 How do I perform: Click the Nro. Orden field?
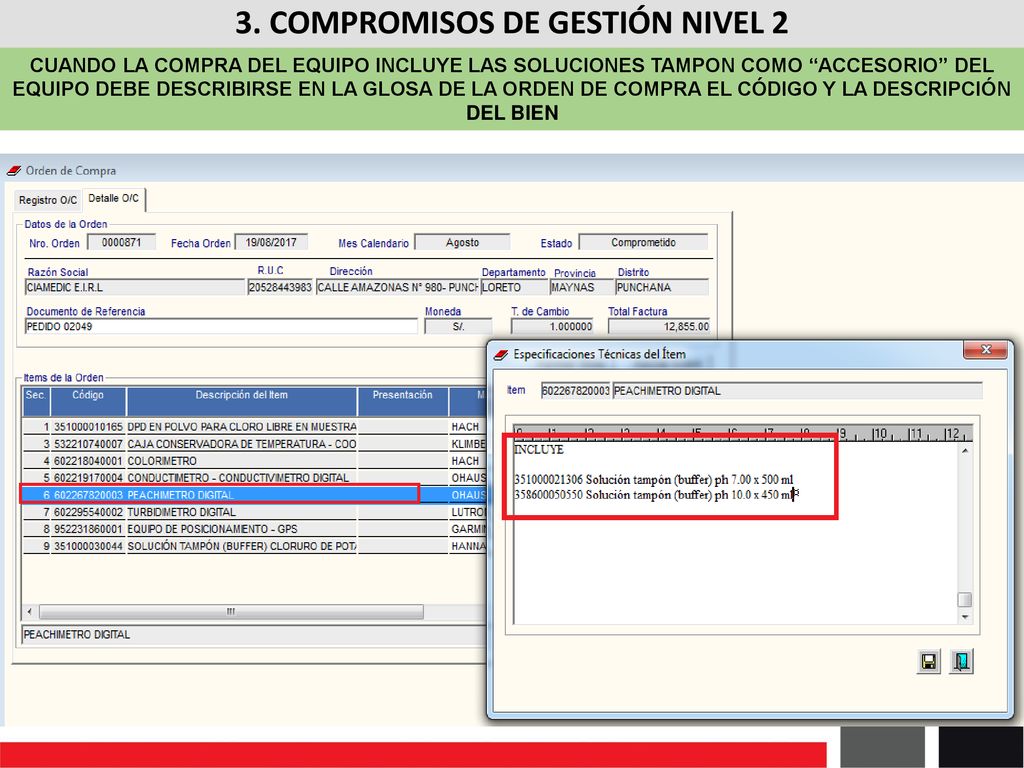coord(121,243)
